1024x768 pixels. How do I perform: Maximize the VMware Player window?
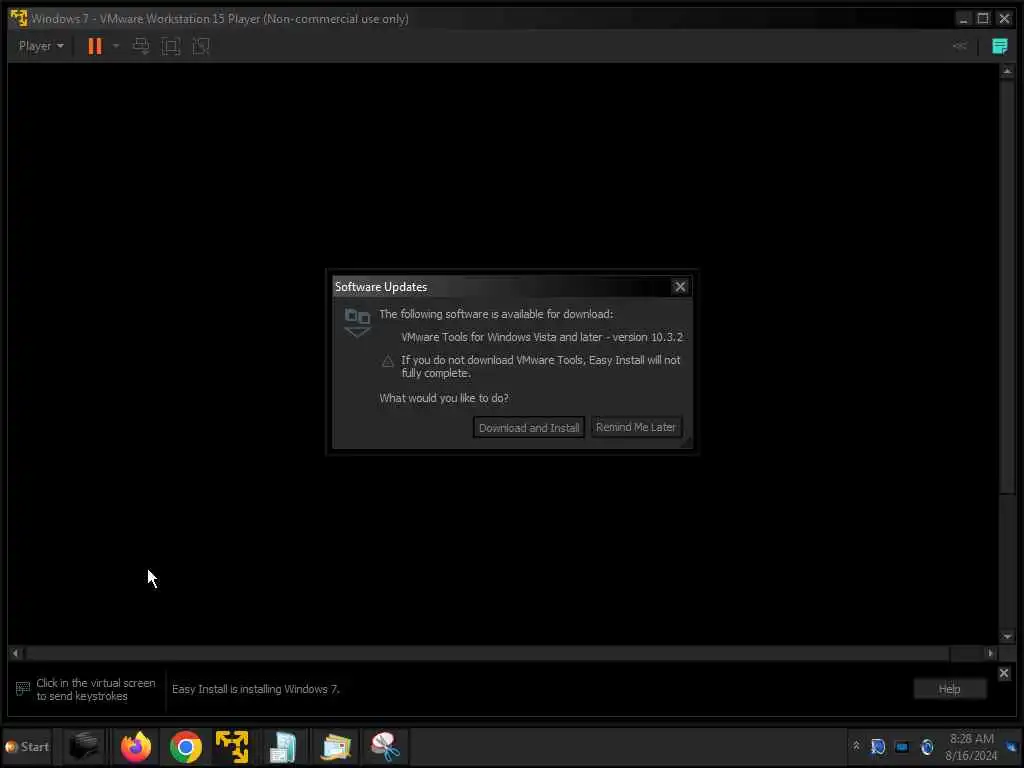(x=982, y=18)
